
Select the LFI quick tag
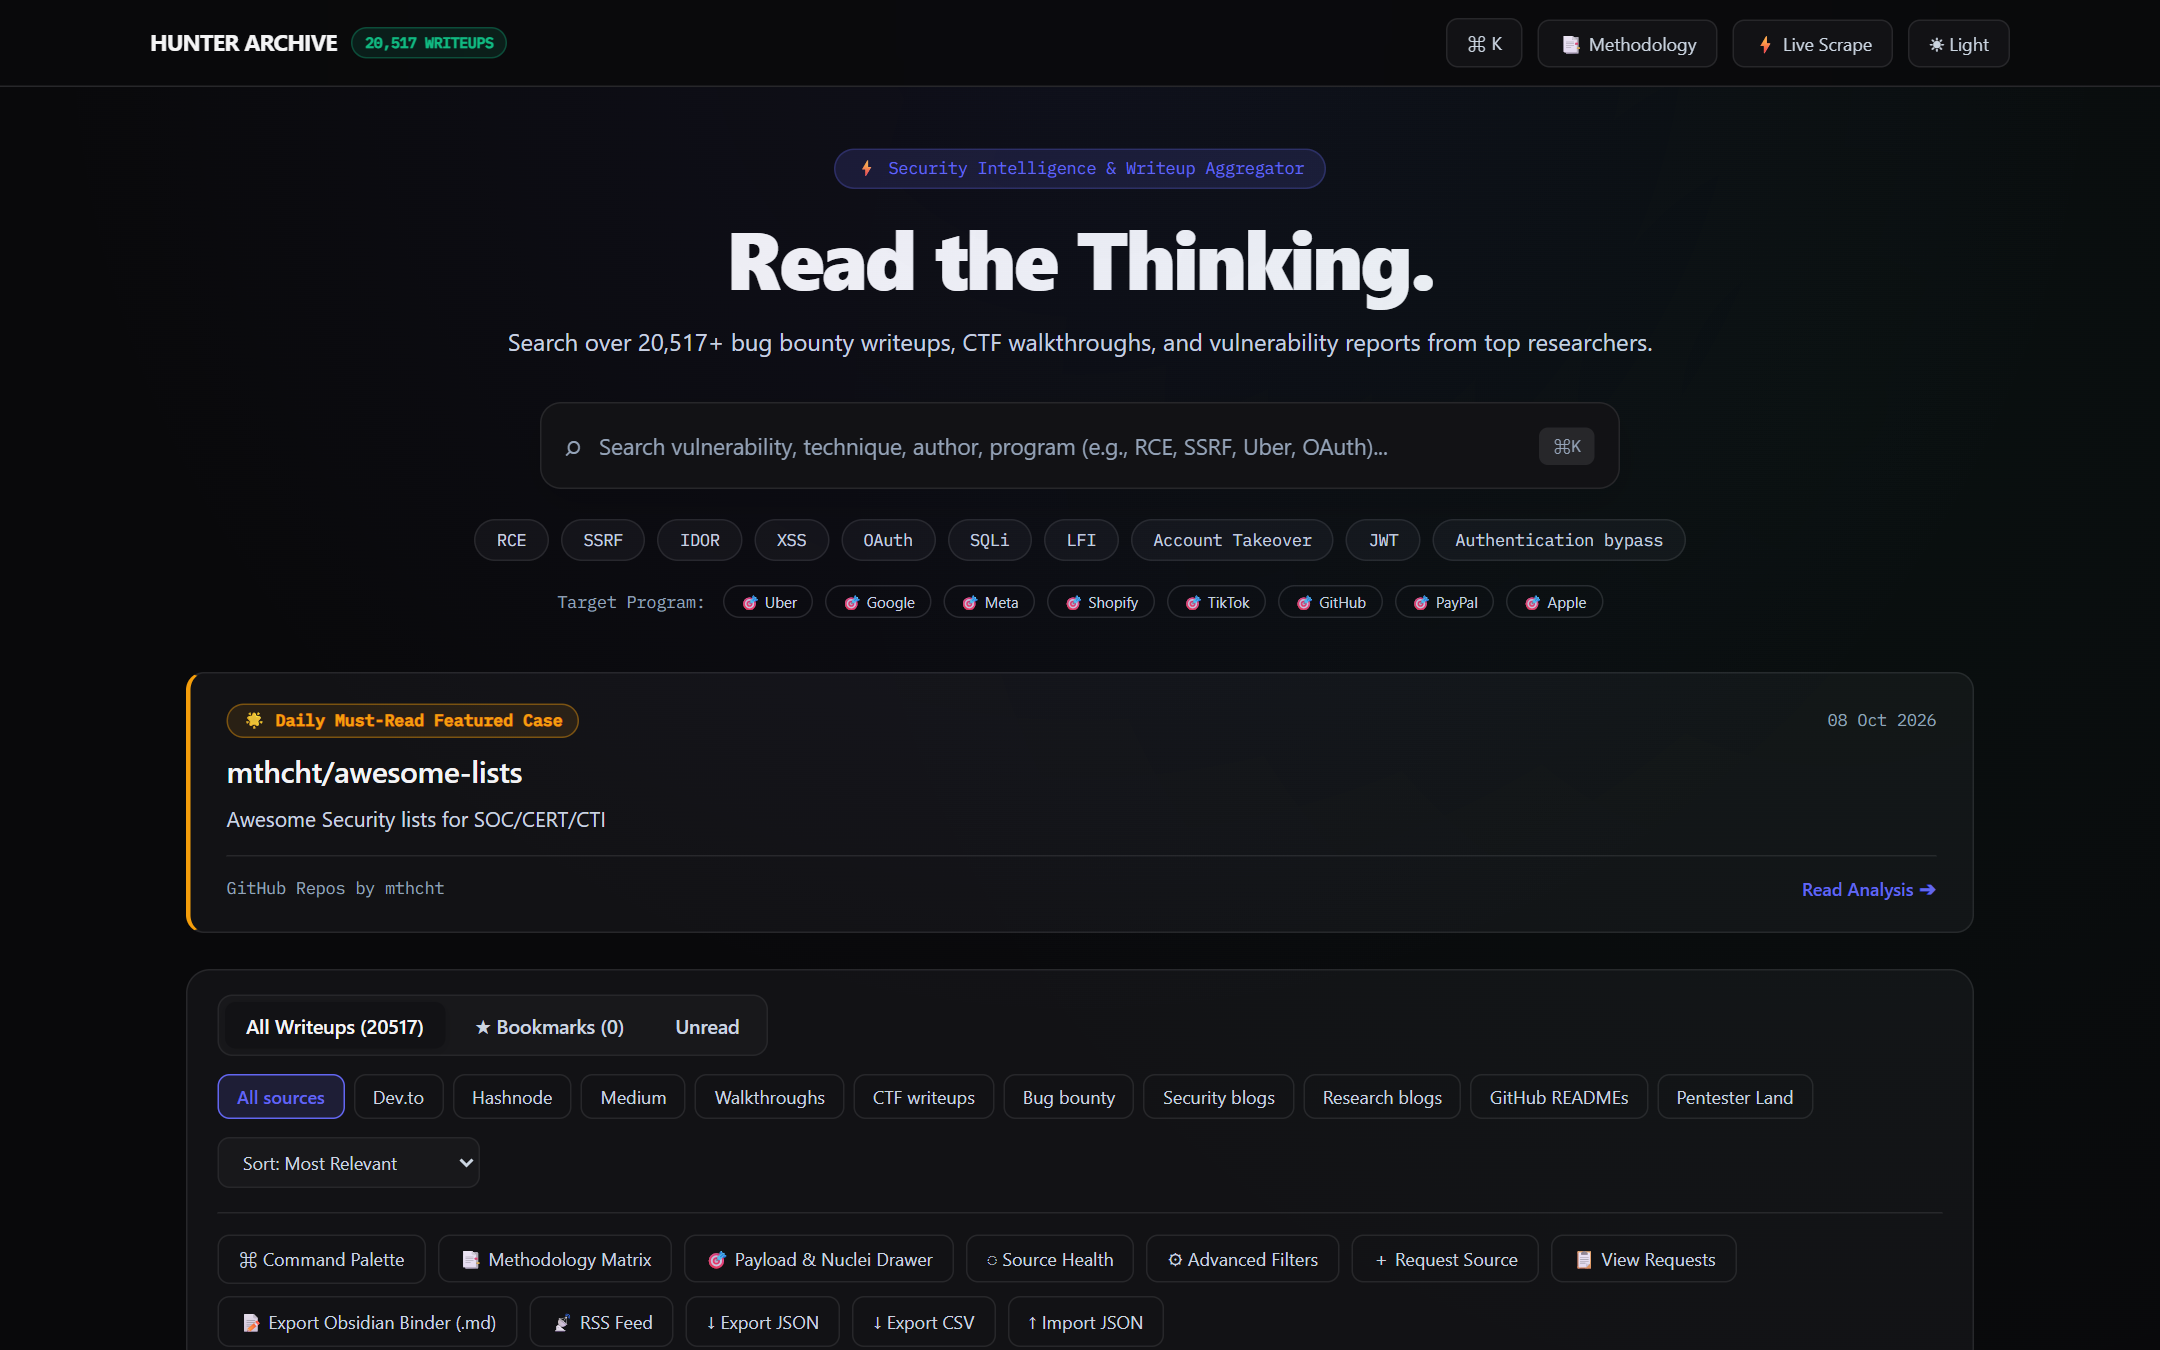click(x=1081, y=540)
